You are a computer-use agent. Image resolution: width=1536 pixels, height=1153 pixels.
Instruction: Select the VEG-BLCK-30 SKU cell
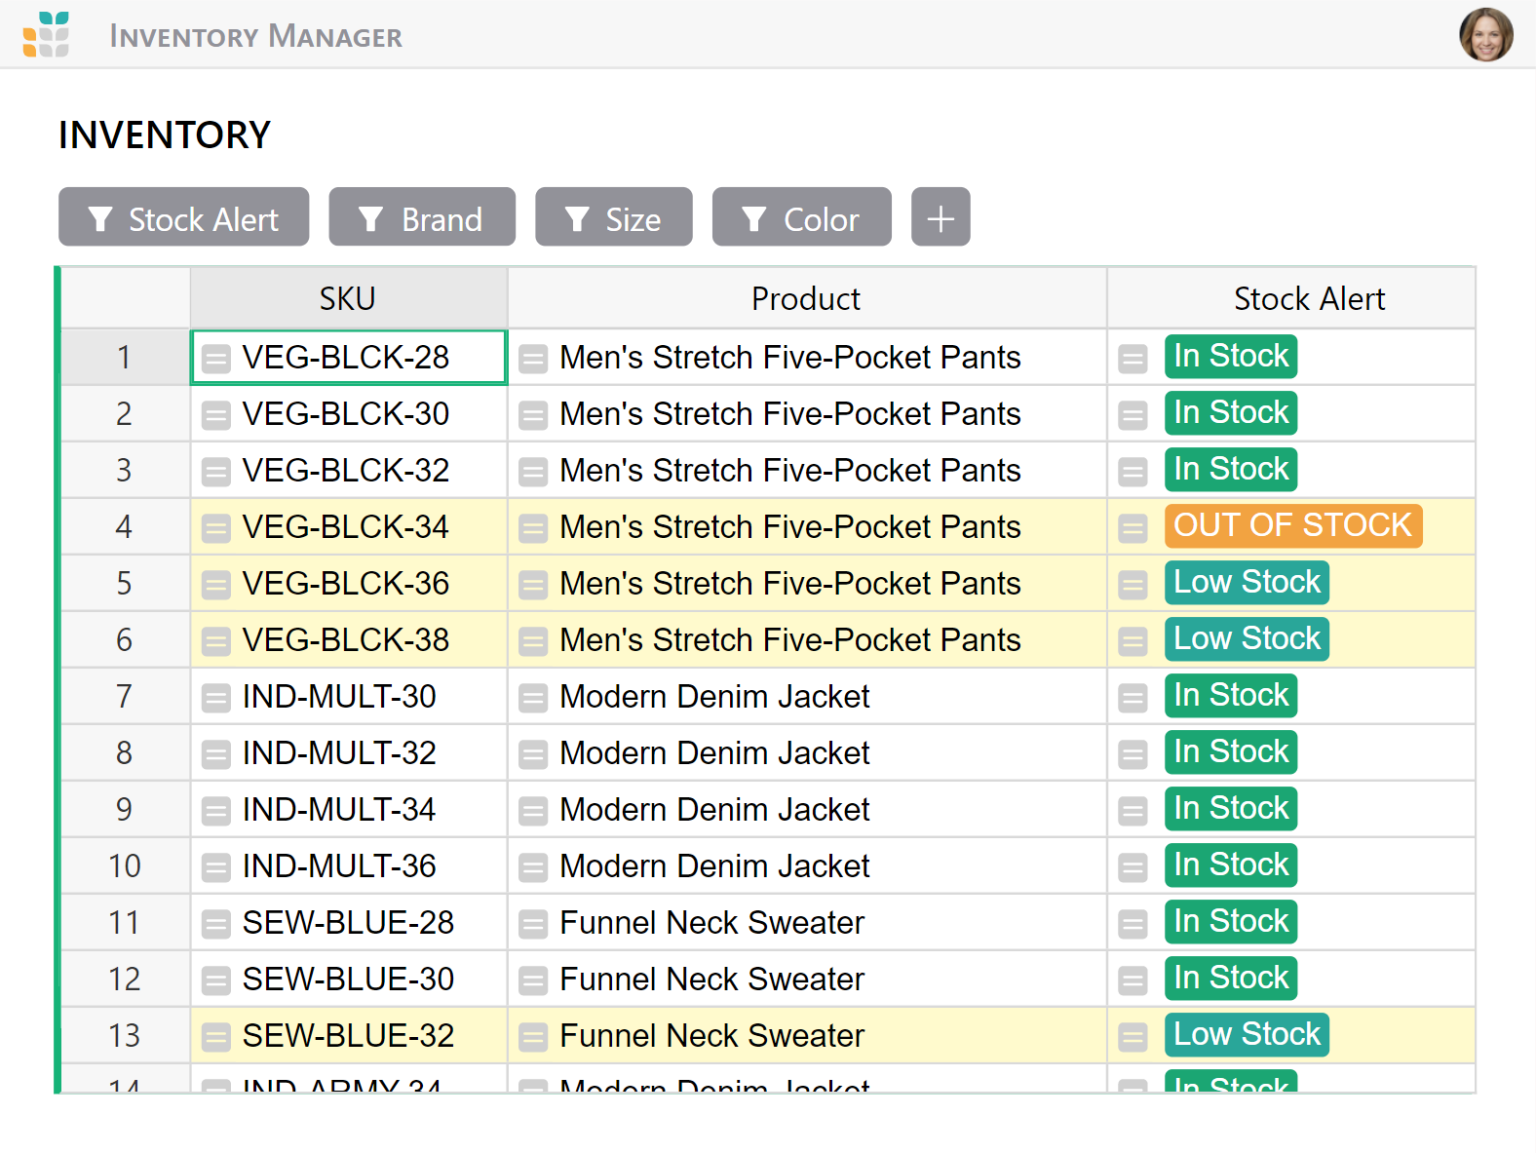pyautogui.click(x=347, y=413)
